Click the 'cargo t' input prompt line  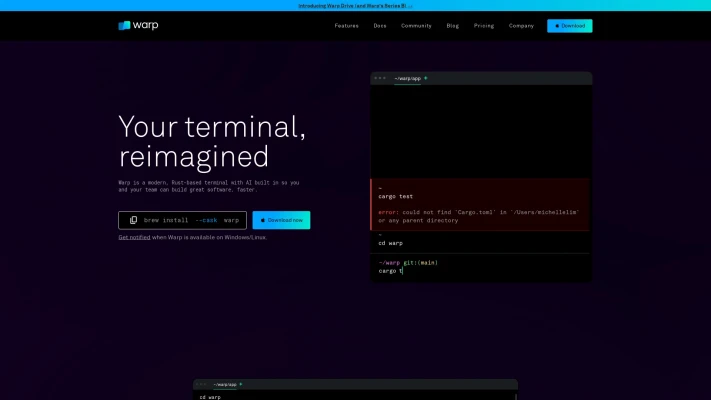[x=390, y=271]
